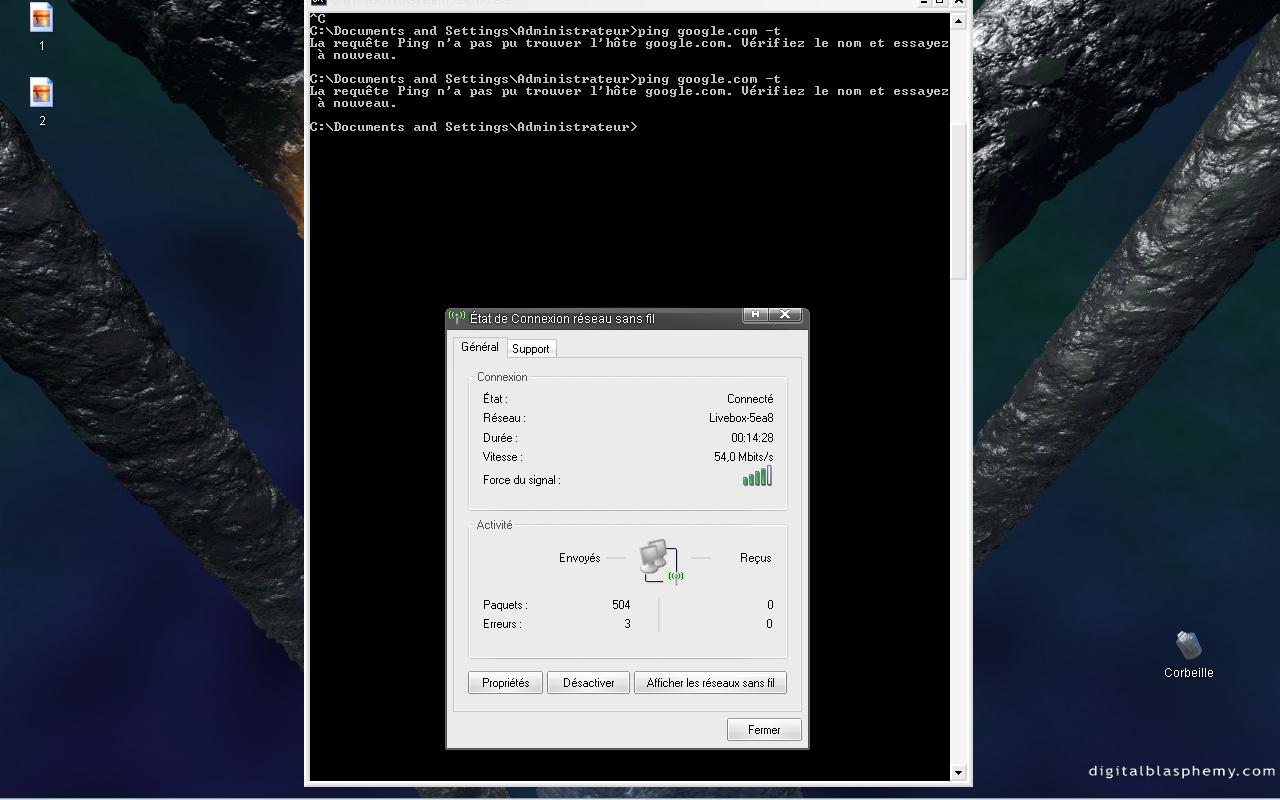This screenshot has height=800, width=1280.
Task: Click Afficher les réseaux sans fil
Action: (x=710, y=683)
